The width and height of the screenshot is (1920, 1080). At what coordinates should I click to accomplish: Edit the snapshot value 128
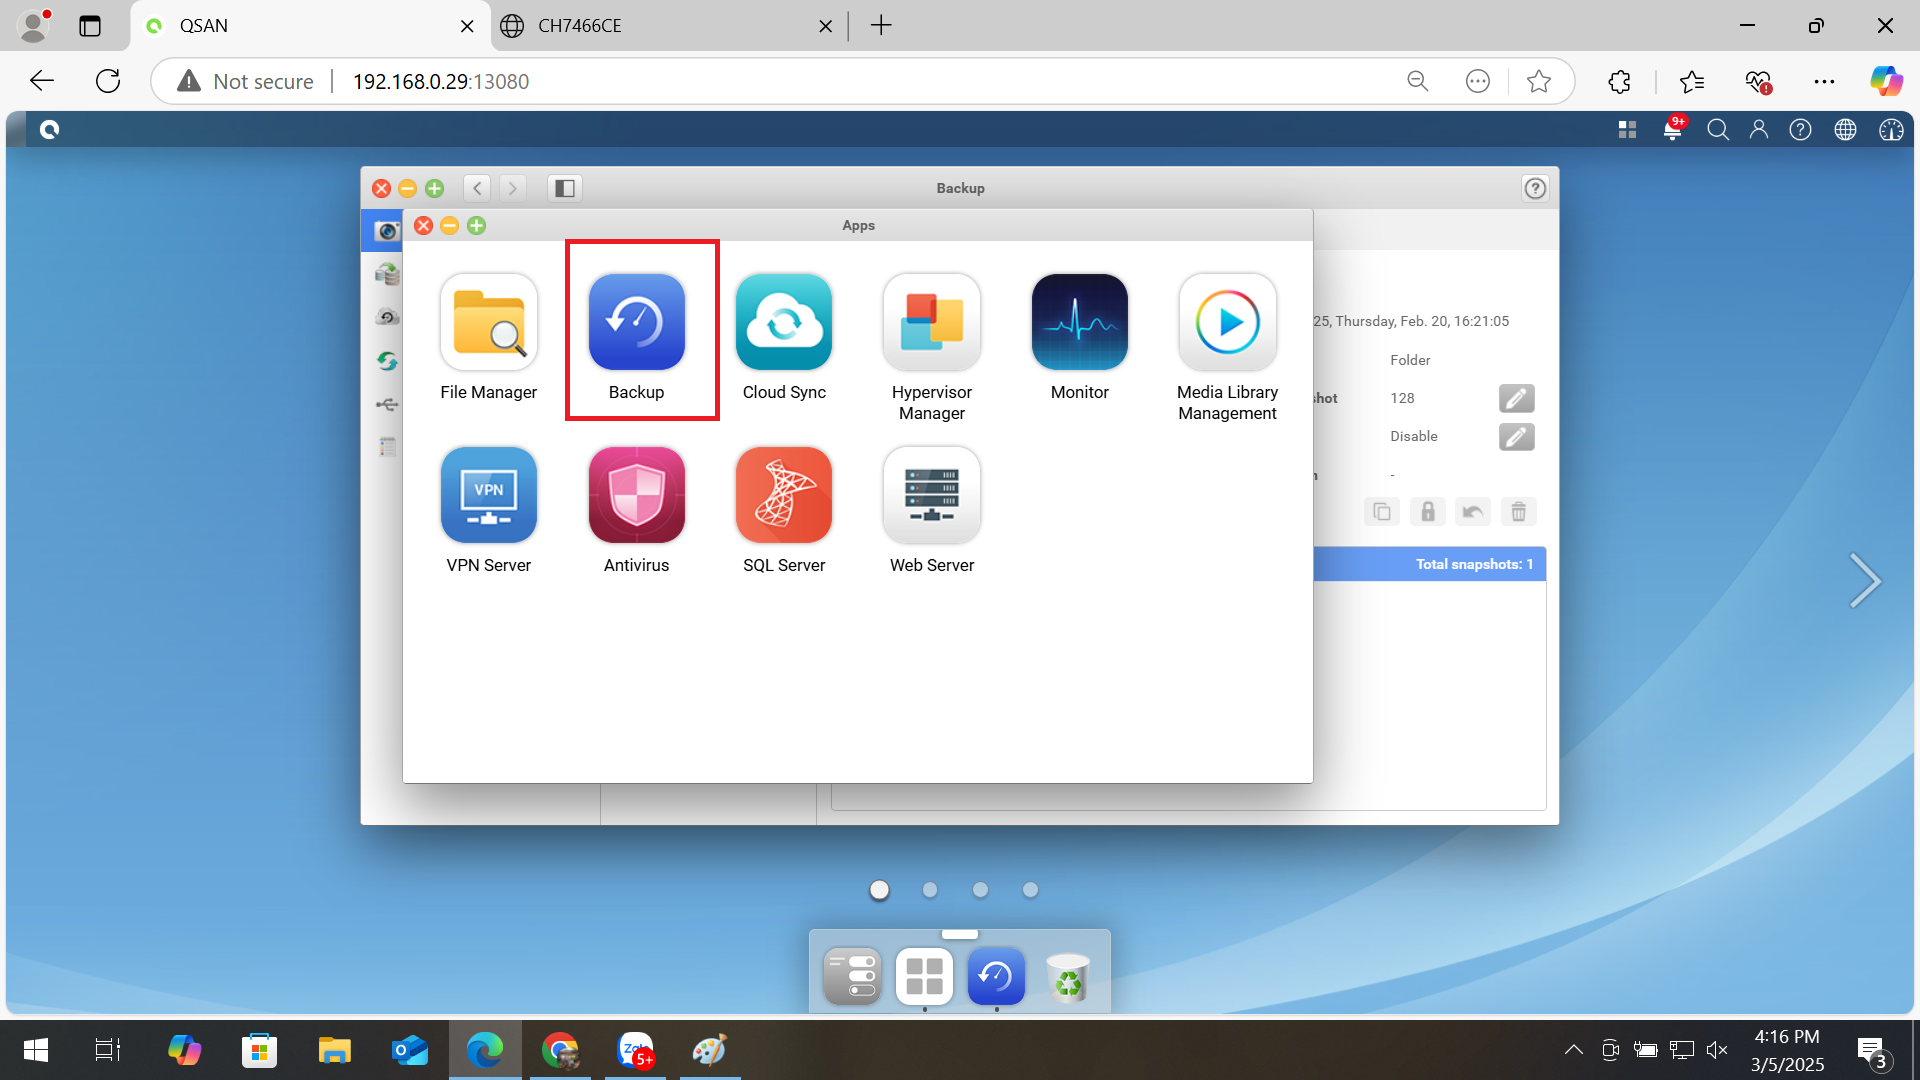coord(1516,398)
